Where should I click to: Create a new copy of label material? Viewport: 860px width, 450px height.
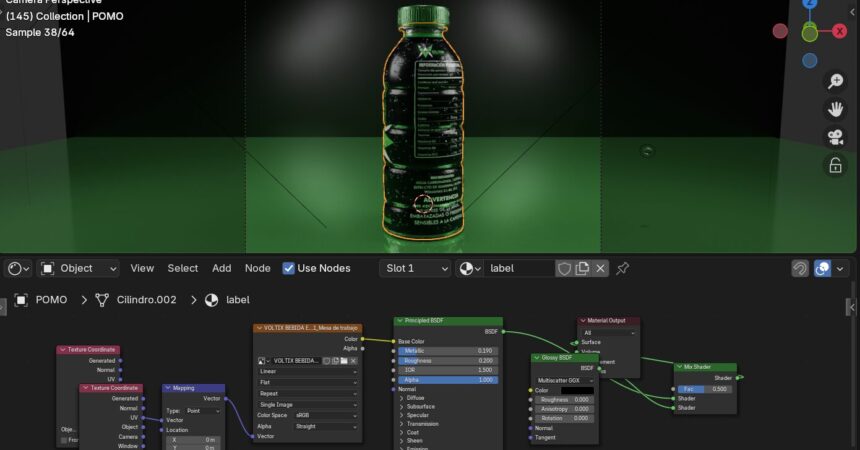click(x=582, y=268)
